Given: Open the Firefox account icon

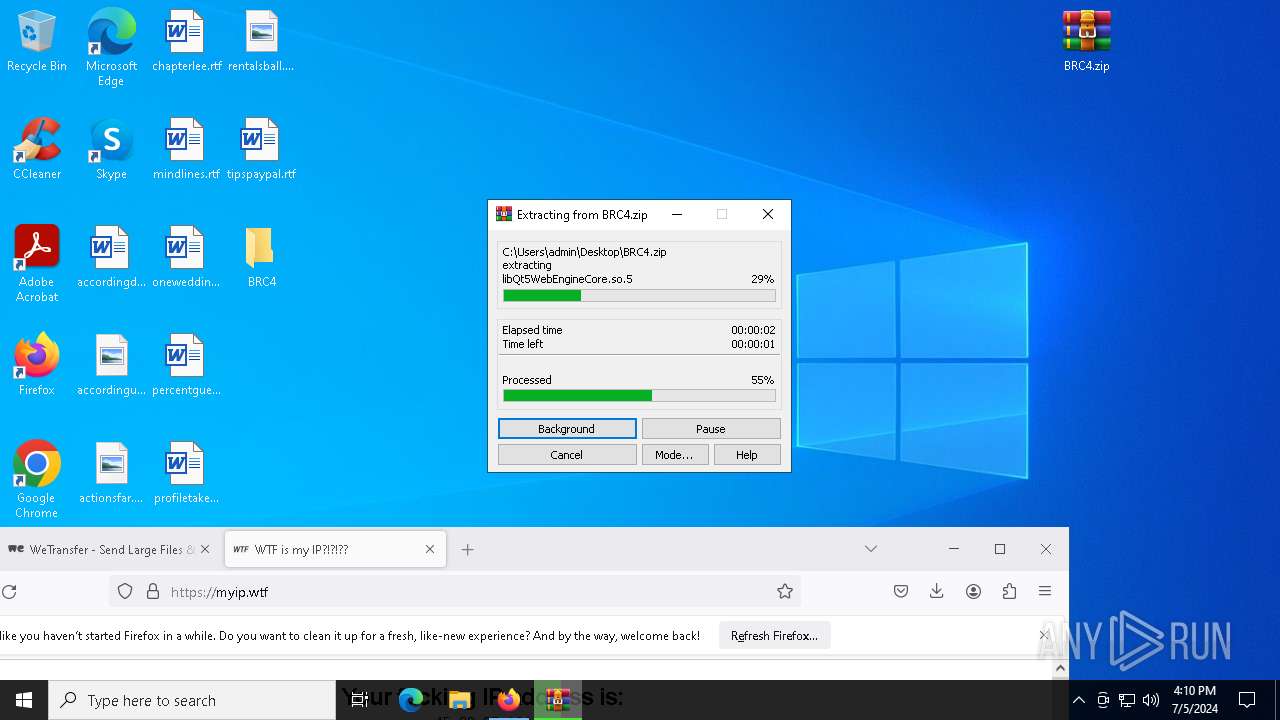Looking at the screenshot, I should coord(973,592).
